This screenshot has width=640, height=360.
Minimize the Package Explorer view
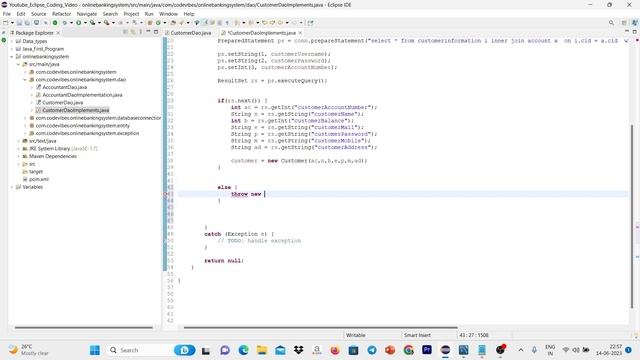pos(148,31)
